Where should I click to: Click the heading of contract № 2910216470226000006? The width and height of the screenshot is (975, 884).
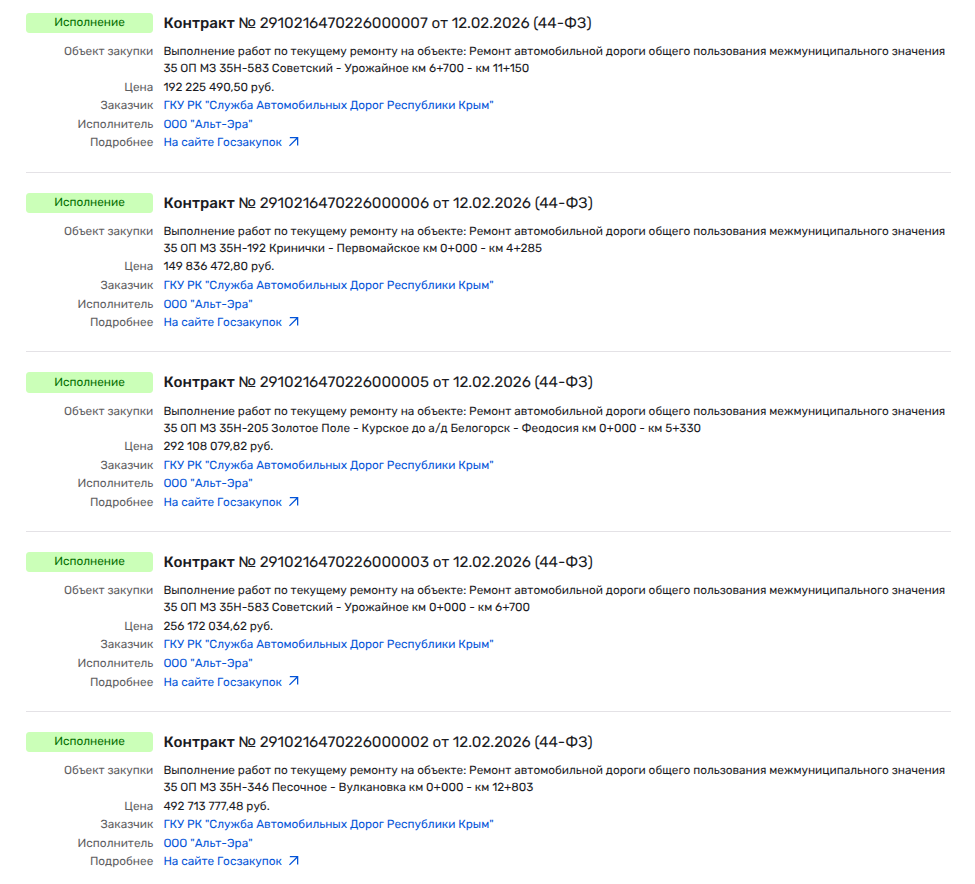point(378,203)
